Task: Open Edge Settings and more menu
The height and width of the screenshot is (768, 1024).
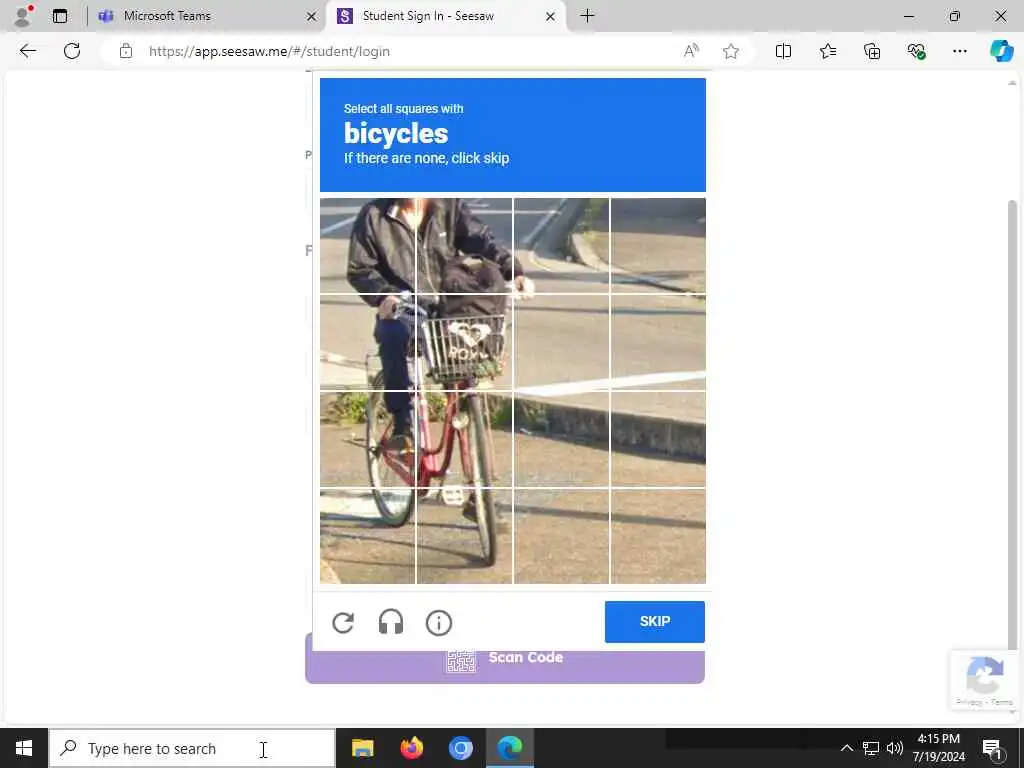Action: [959, 51]
